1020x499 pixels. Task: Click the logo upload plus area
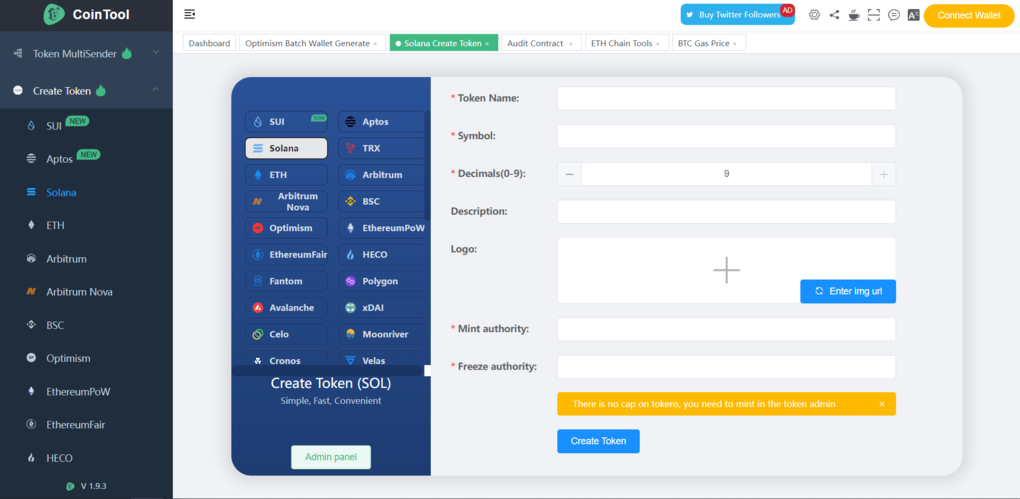[x=727, y=269]
